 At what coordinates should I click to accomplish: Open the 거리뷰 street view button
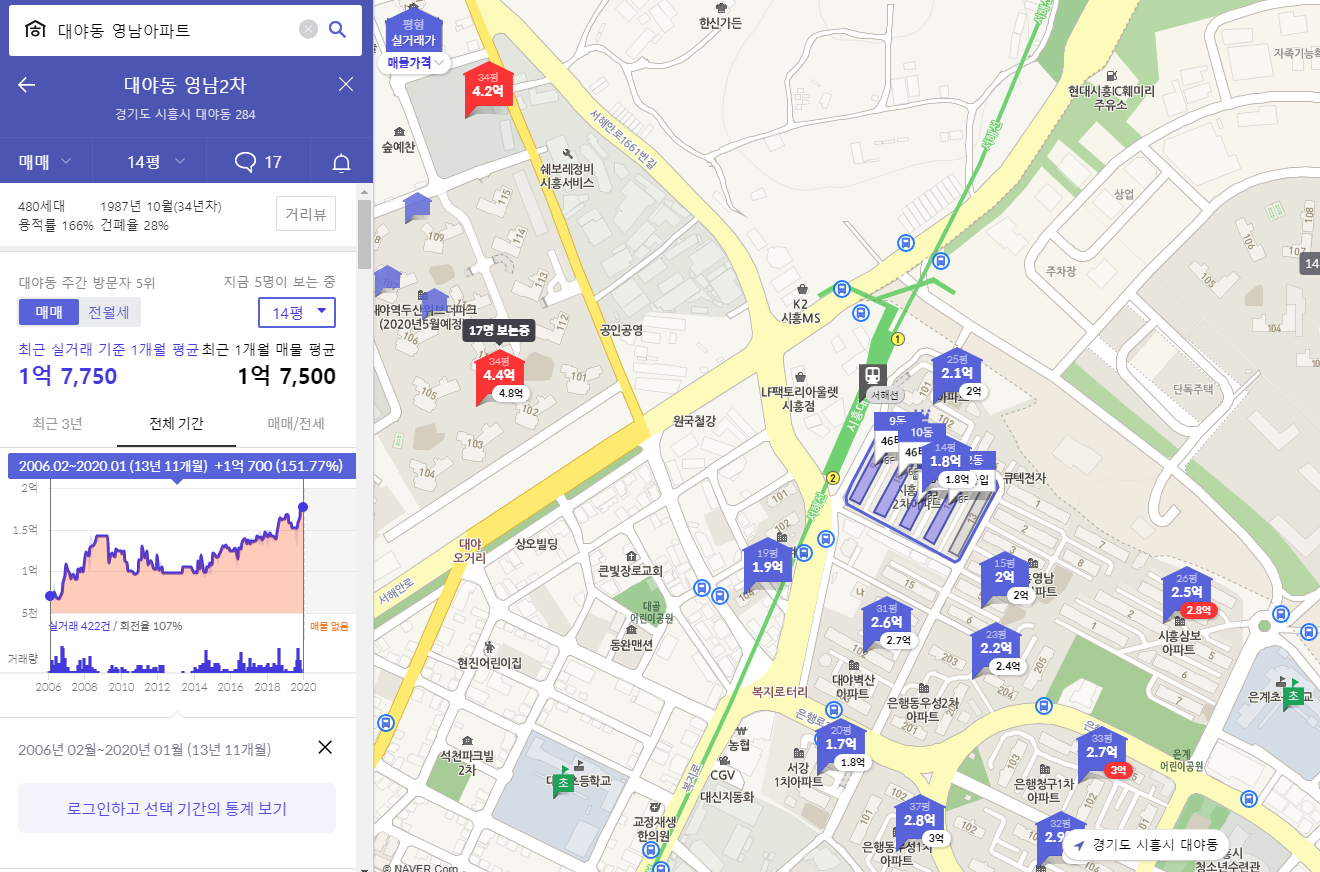tap(306, 214)
